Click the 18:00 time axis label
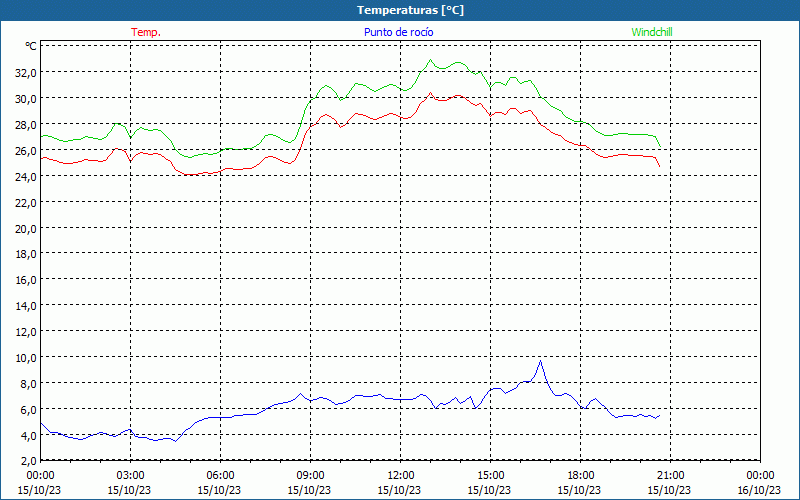The height and width of the screenshot is (500, 800). pos(581,476)
